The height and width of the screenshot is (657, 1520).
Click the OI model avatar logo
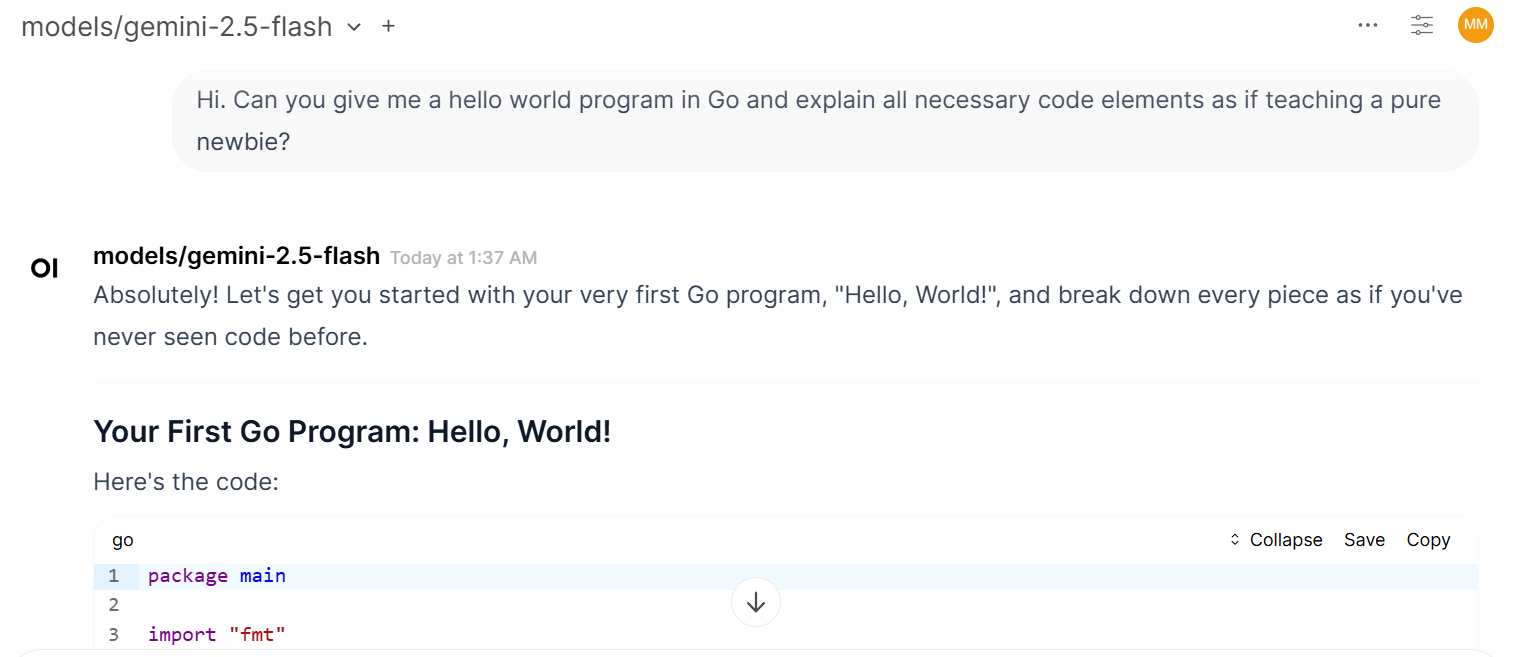pyautogui.click(x=45, y=269)
